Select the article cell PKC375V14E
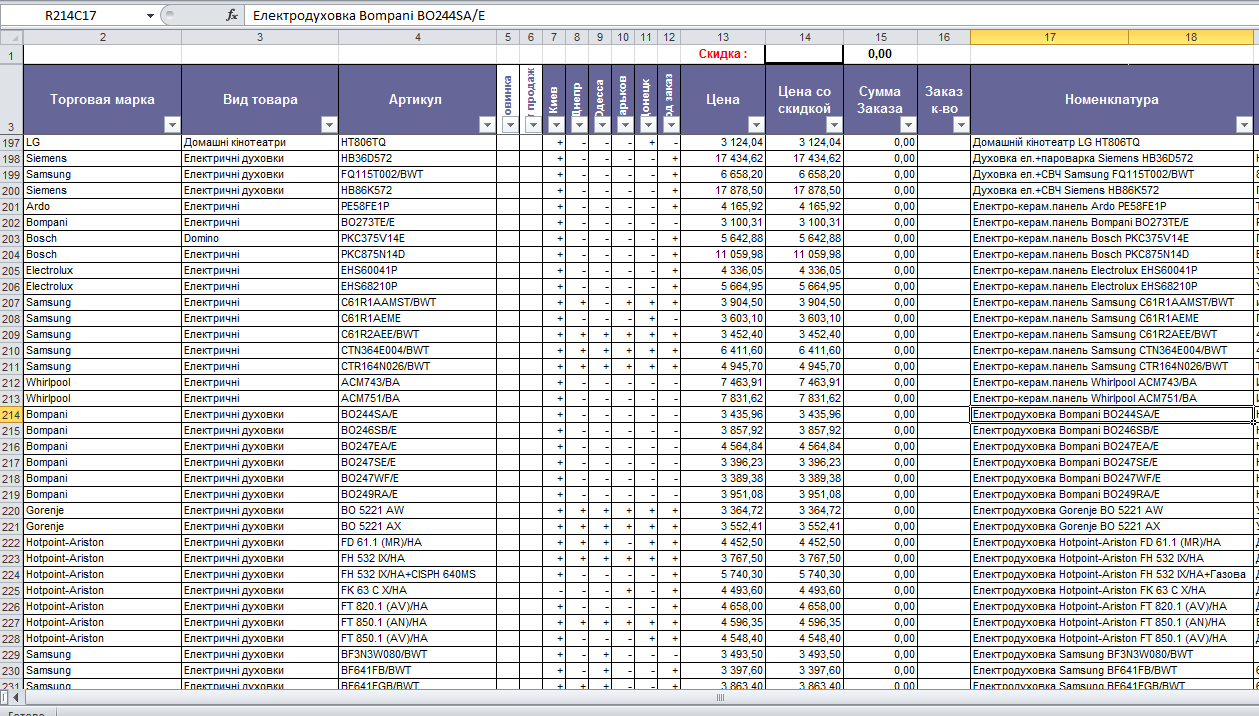This screenshot has width=1259, height=716. click(x=418, y=238)
